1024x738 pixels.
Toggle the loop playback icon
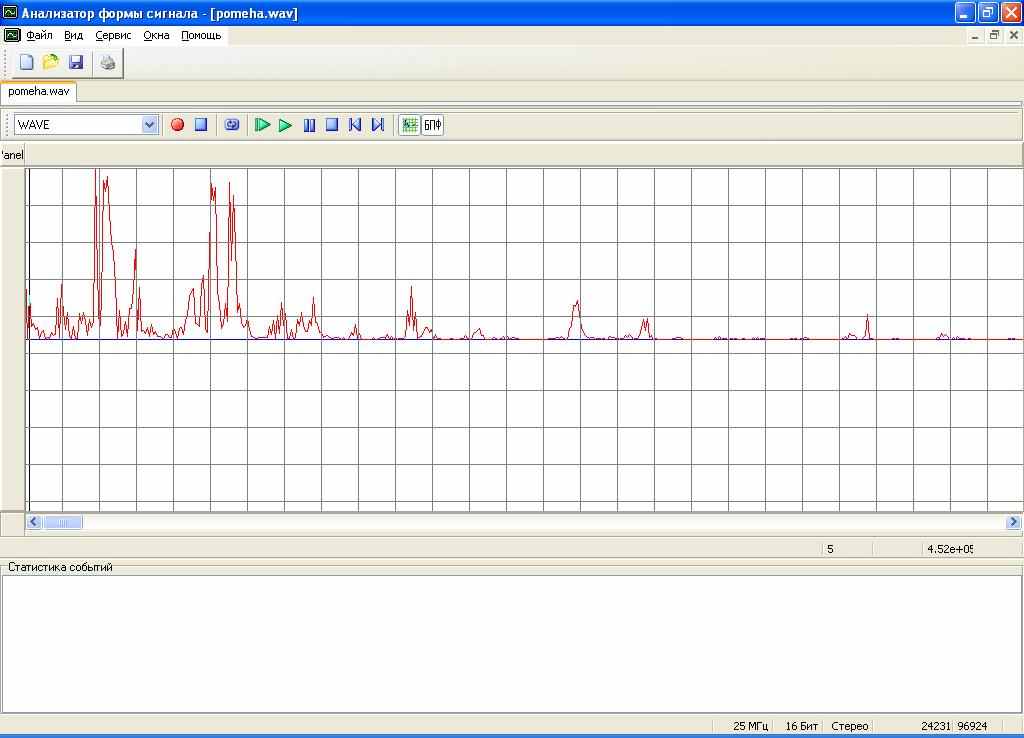[x=232, y=125]
